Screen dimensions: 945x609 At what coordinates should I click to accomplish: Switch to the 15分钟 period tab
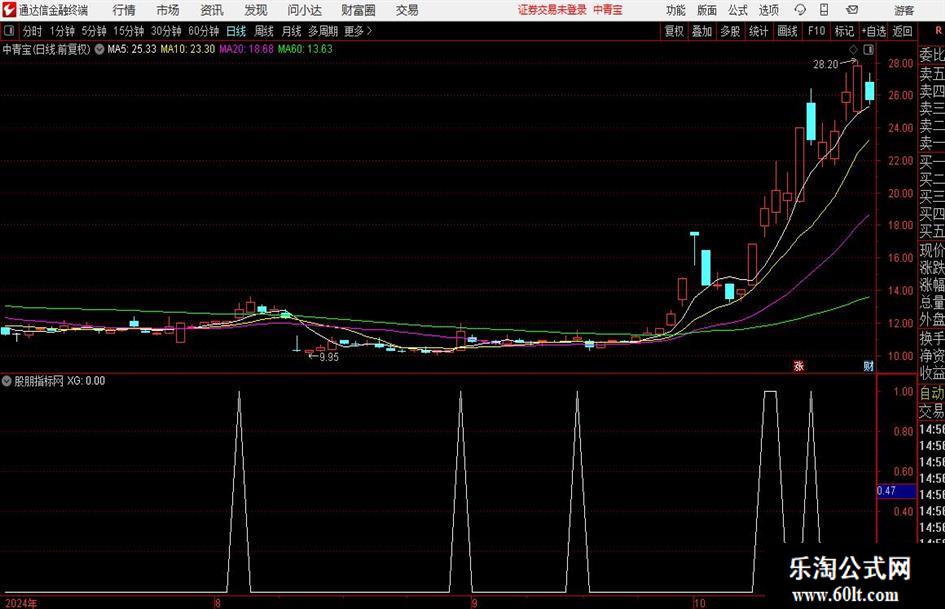[128, 31]
